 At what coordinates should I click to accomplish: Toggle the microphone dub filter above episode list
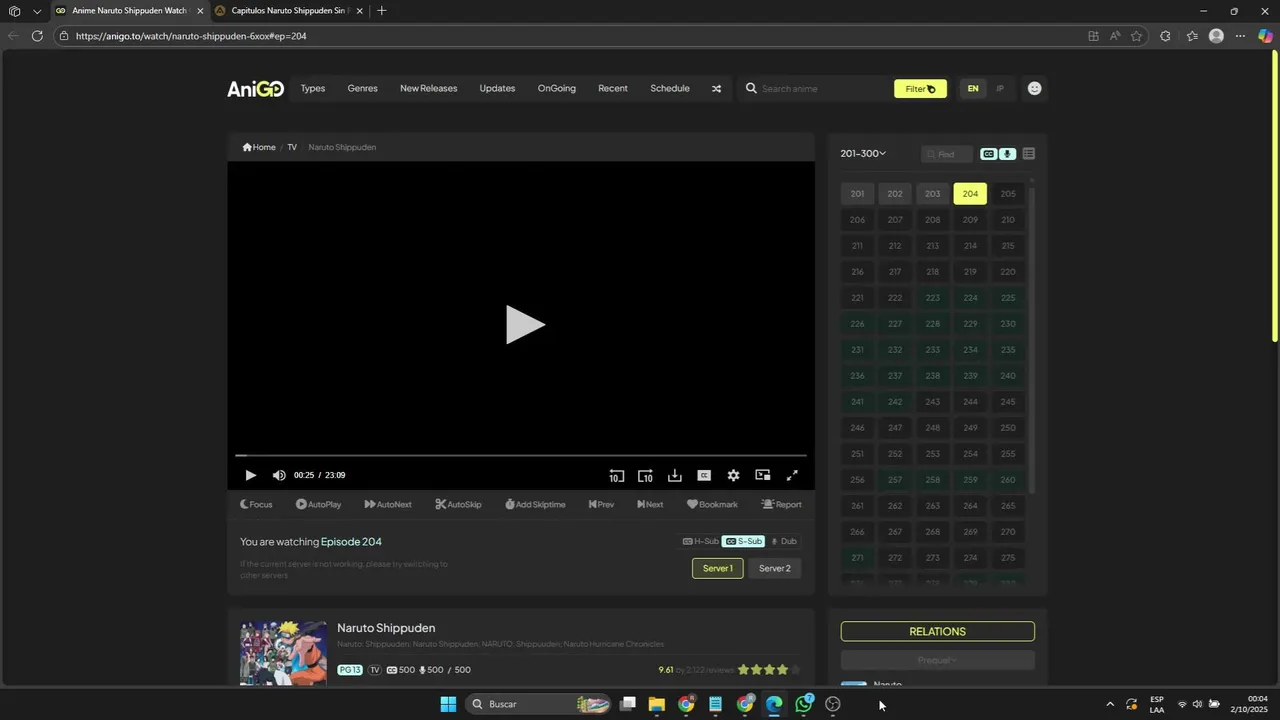coord(1007,154)
